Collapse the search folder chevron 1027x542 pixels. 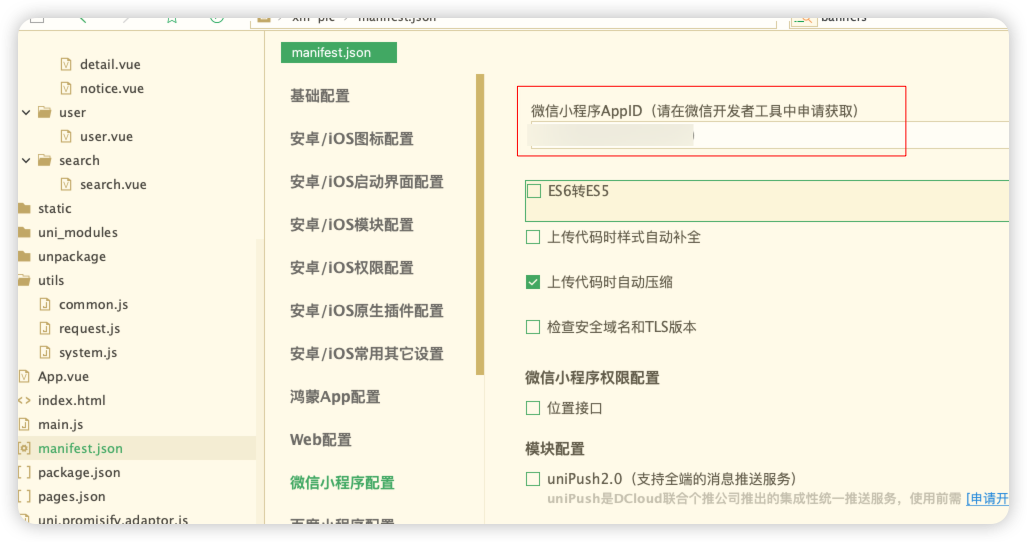coord(26,160)
